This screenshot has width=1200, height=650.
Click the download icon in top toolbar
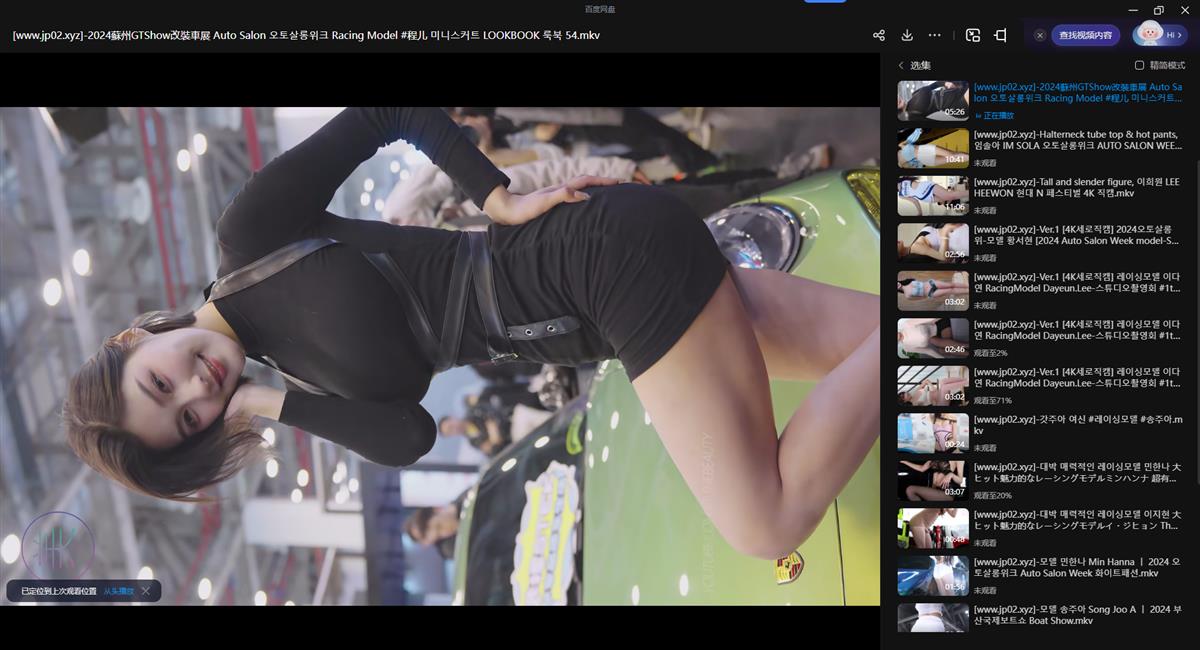(907, 35)
